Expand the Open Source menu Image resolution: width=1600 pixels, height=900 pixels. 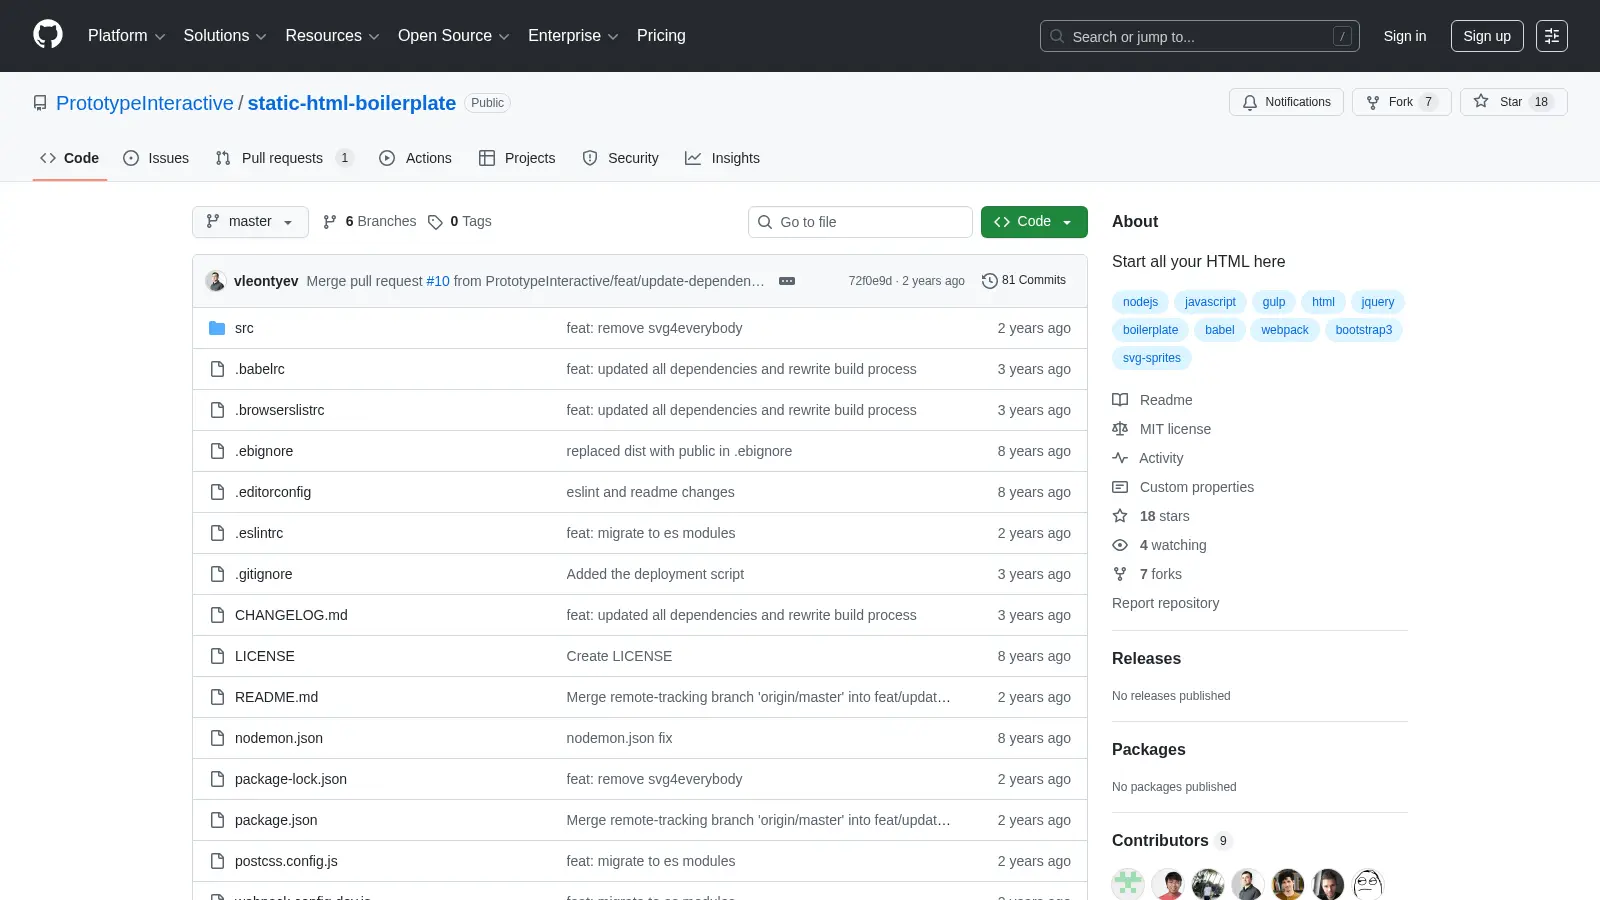click(454, 36)
